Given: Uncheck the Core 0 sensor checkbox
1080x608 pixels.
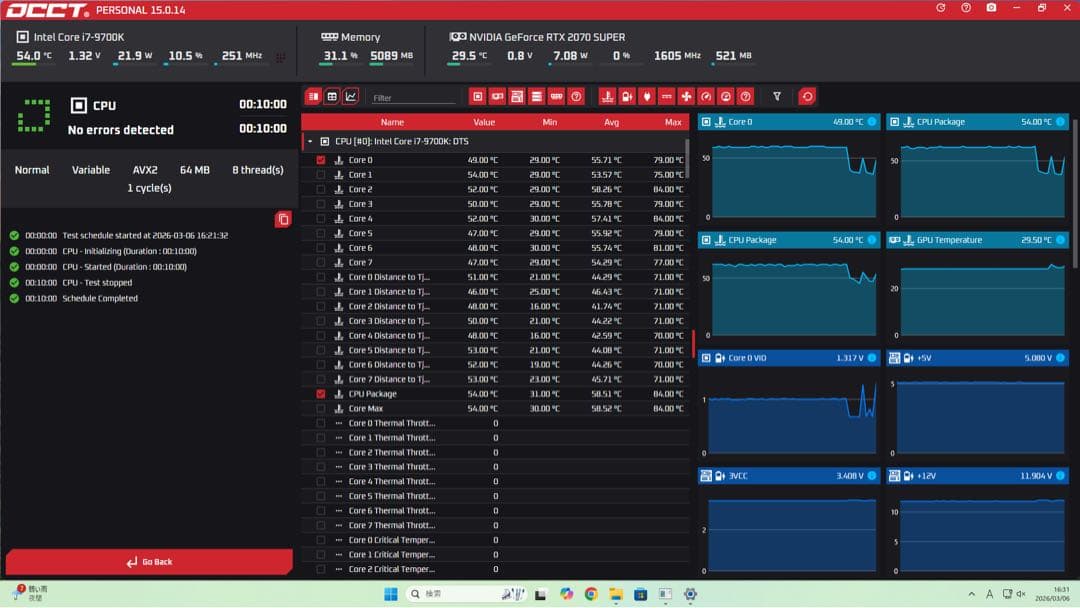Looking at the screenshot, I should [x=321, y=160].
